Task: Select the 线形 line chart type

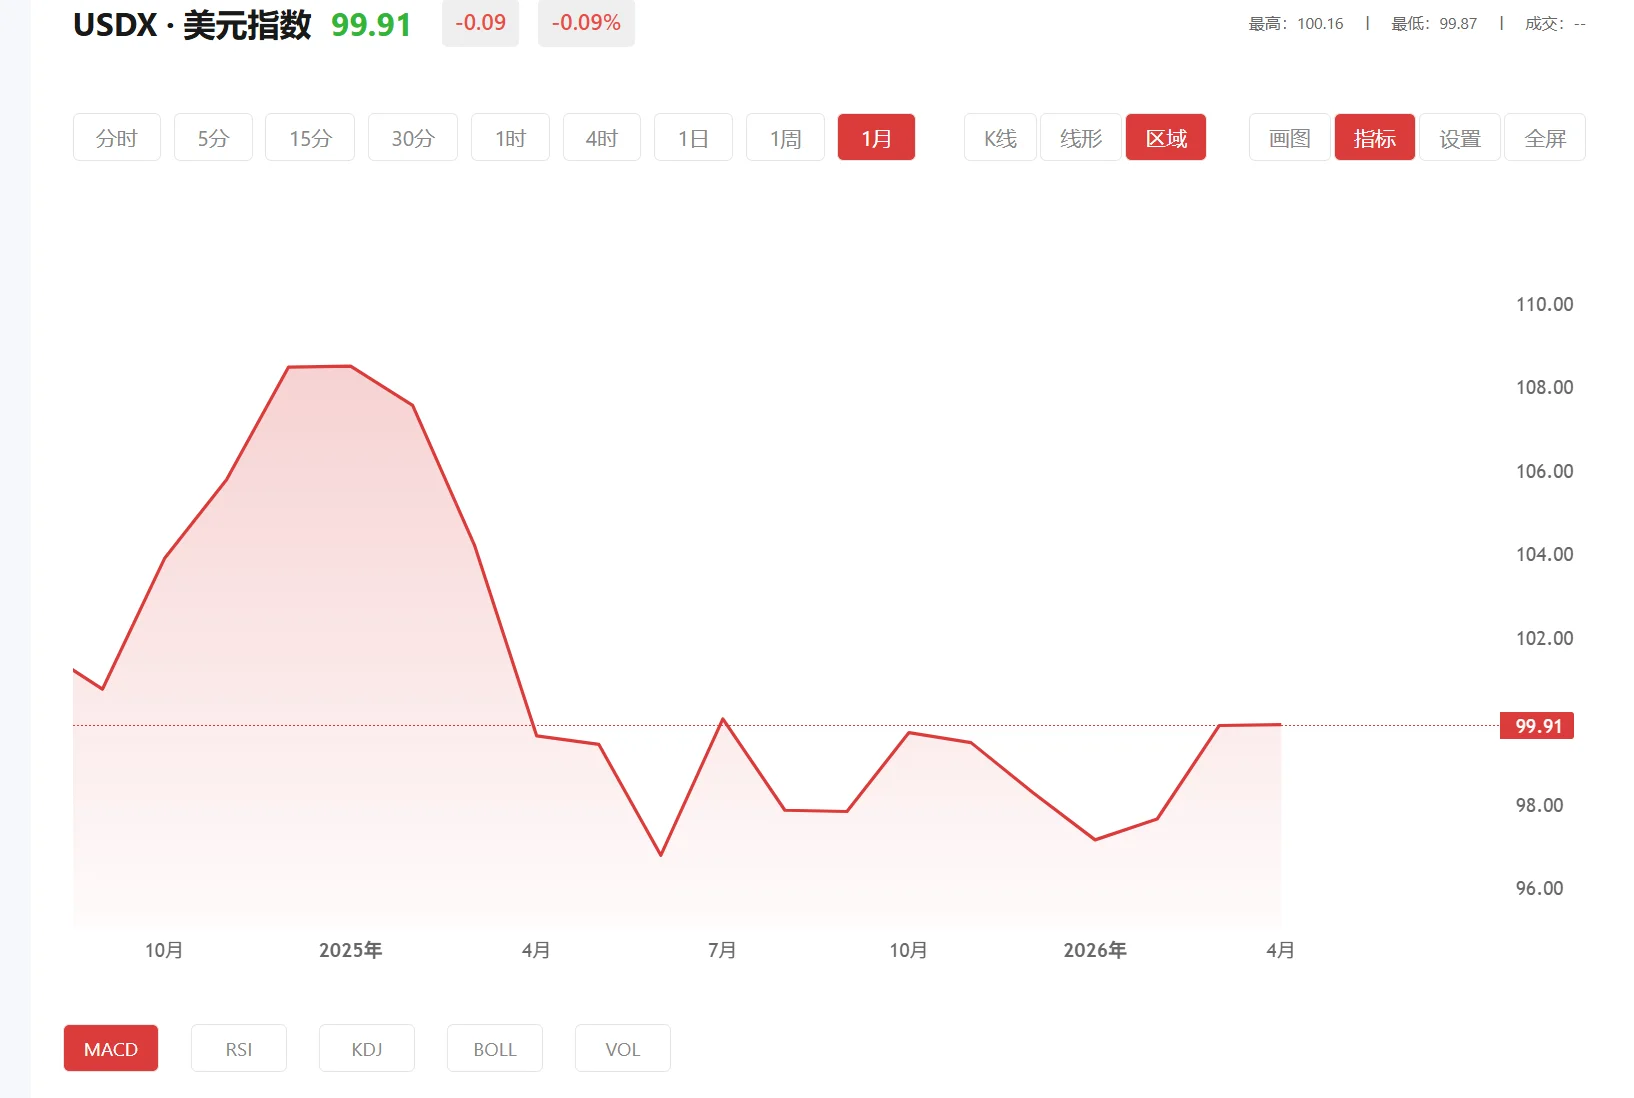Action: pos(1081,138)
